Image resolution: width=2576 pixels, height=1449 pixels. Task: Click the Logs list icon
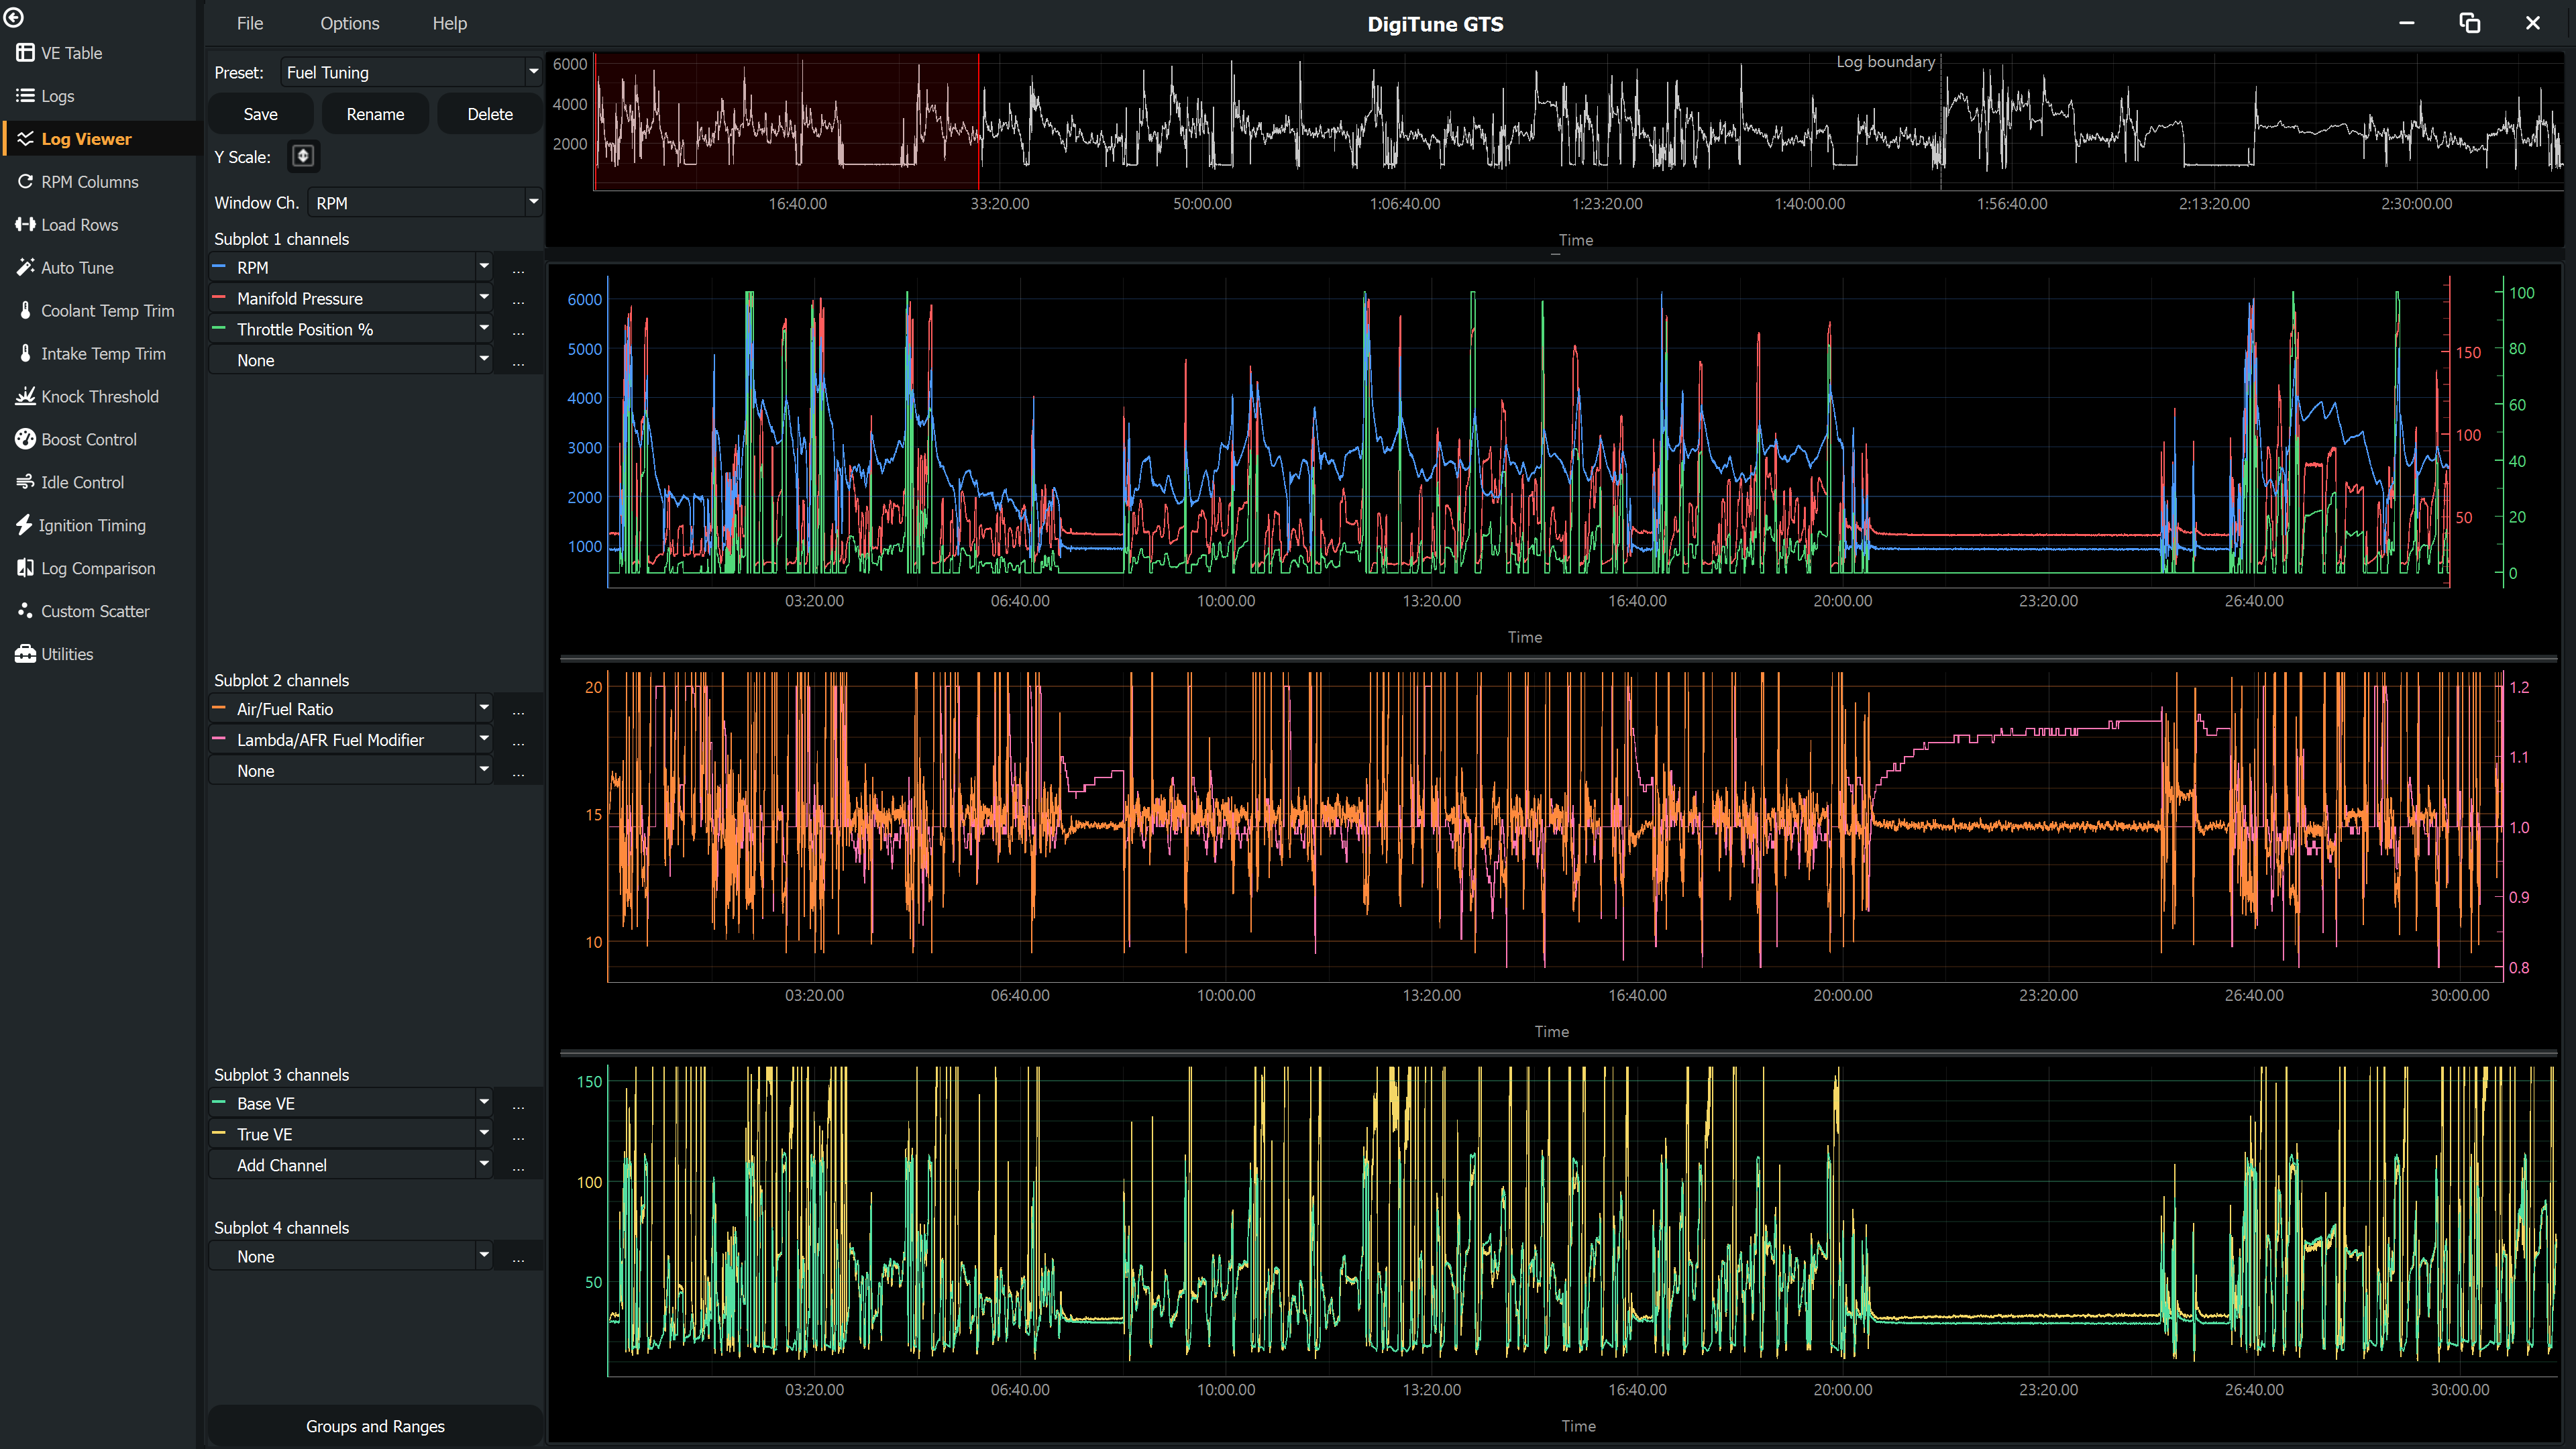pyautogui.click(x=25, y=96)
